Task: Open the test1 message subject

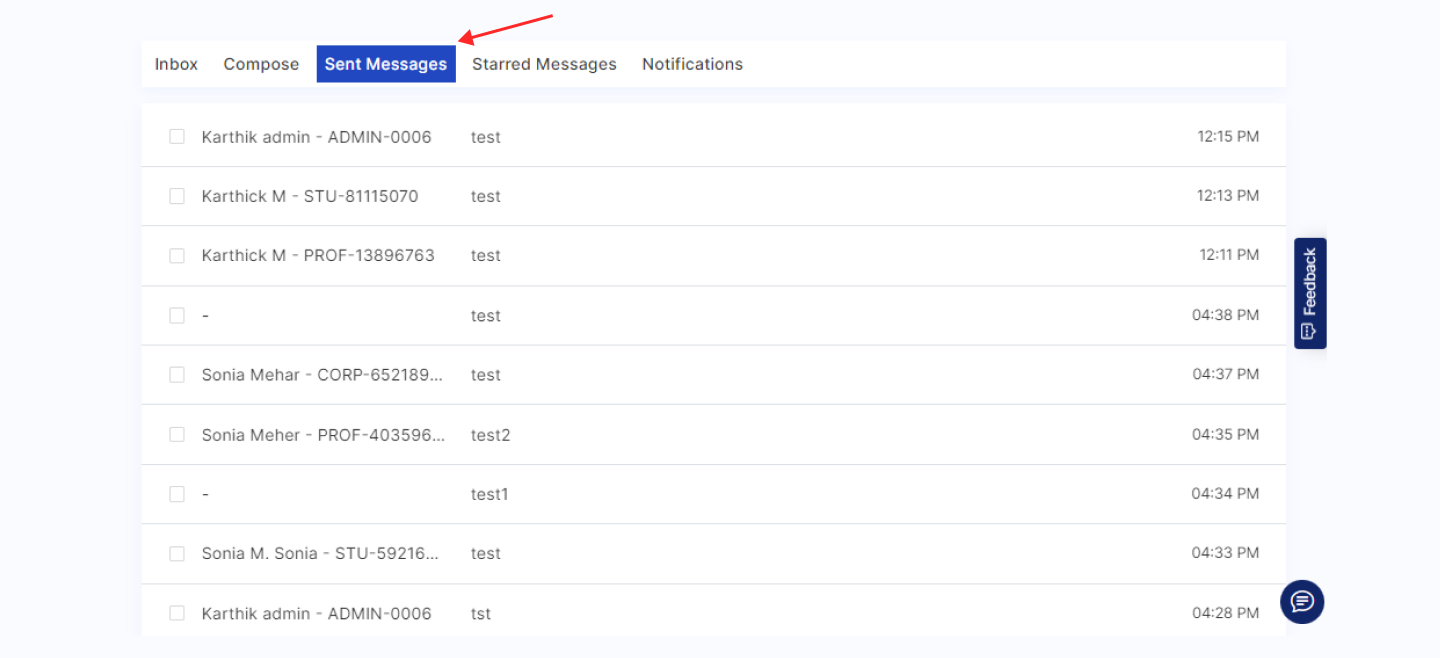Action: point(489,494)
